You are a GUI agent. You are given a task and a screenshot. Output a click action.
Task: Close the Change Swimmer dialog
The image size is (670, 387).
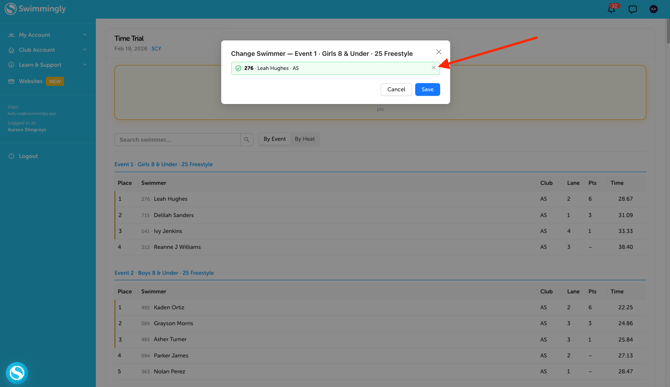[438, 52]
